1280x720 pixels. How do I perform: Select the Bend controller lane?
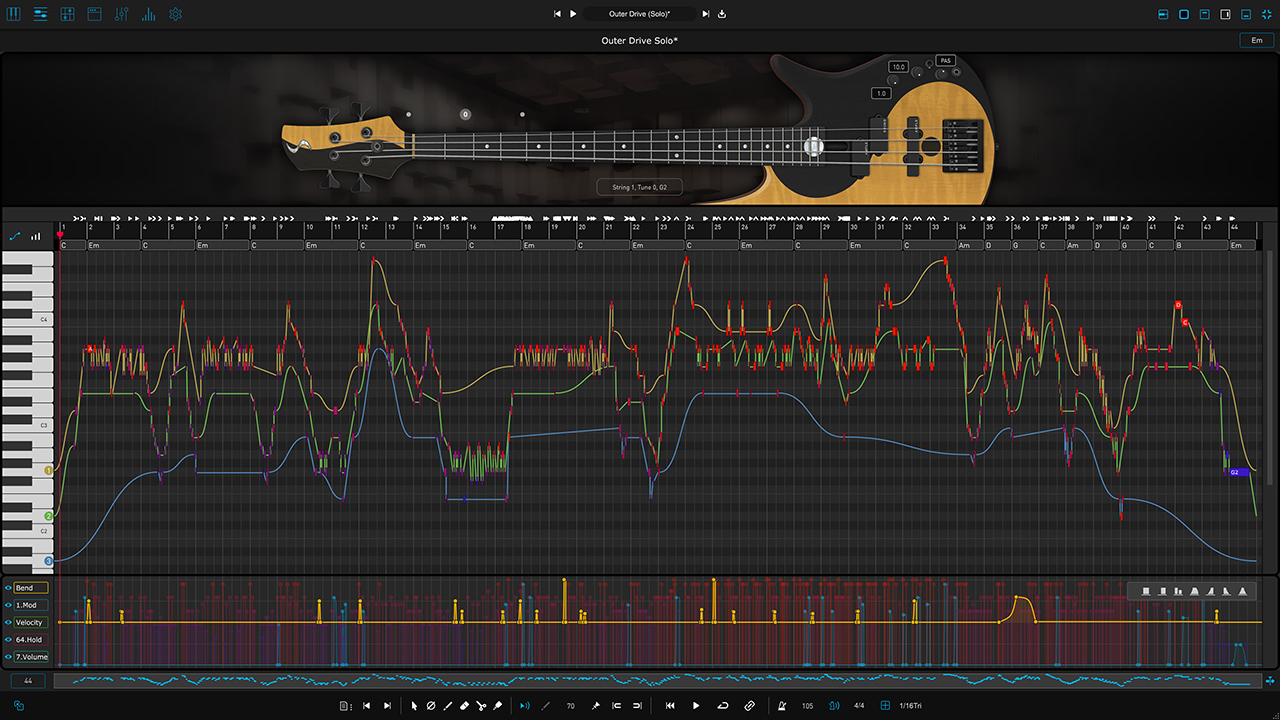(x=31, y=588)
